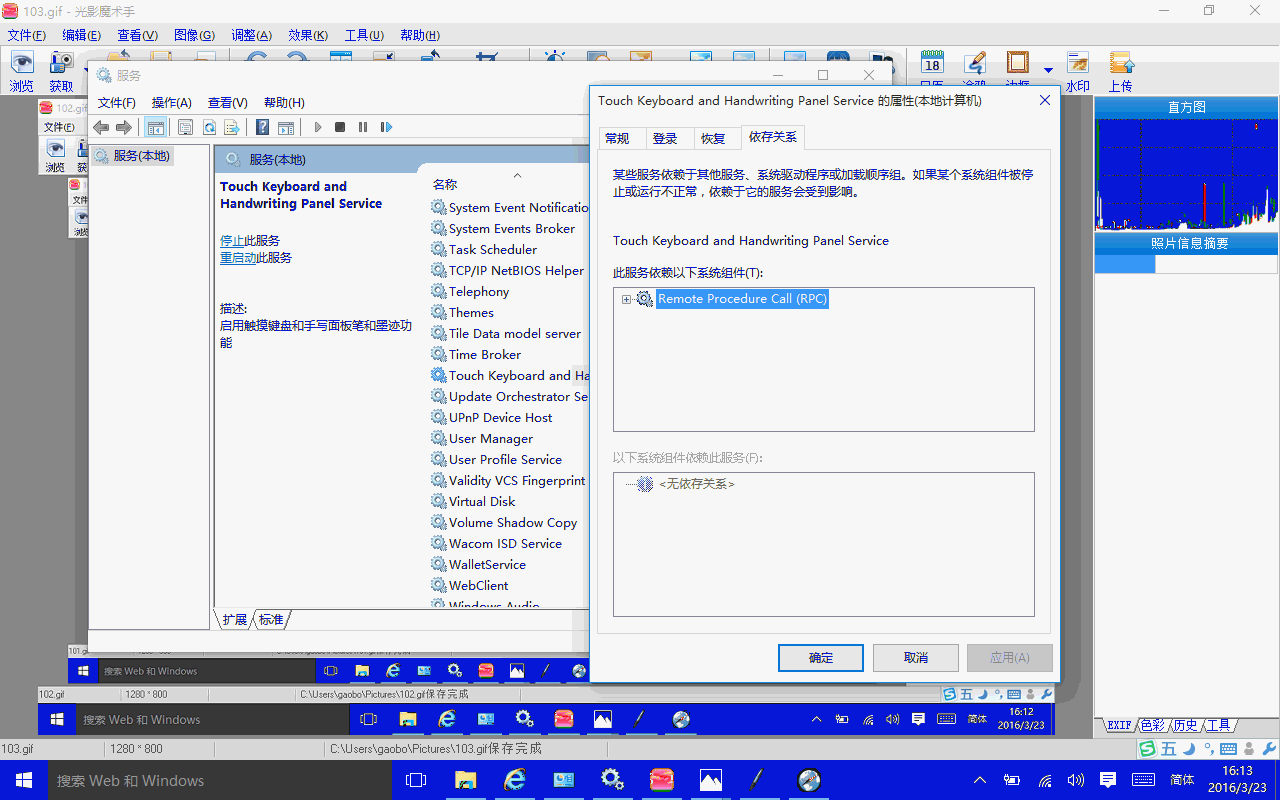Pause service with the pause icon

[x=363, y=127]
